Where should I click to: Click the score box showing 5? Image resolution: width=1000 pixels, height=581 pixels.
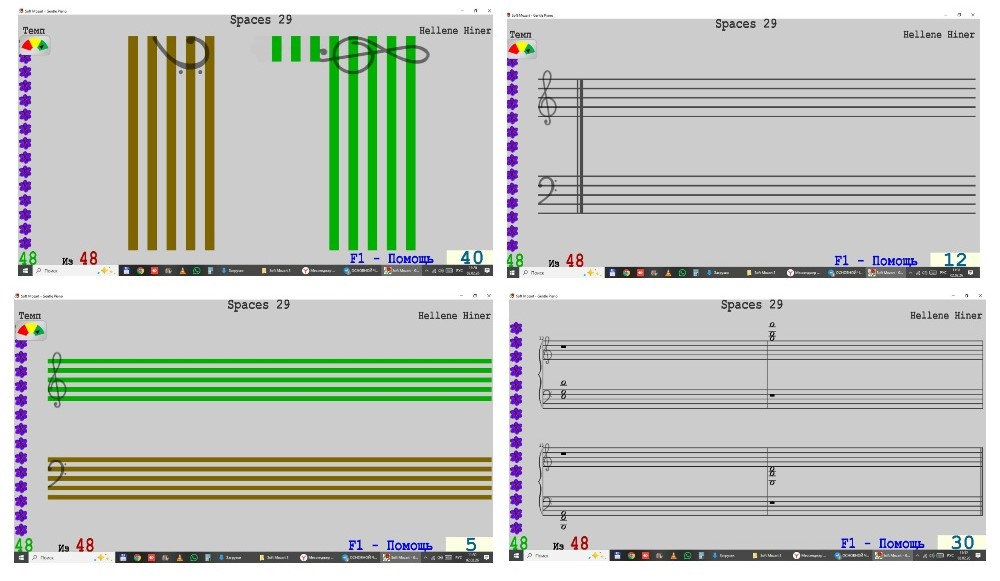469,545
